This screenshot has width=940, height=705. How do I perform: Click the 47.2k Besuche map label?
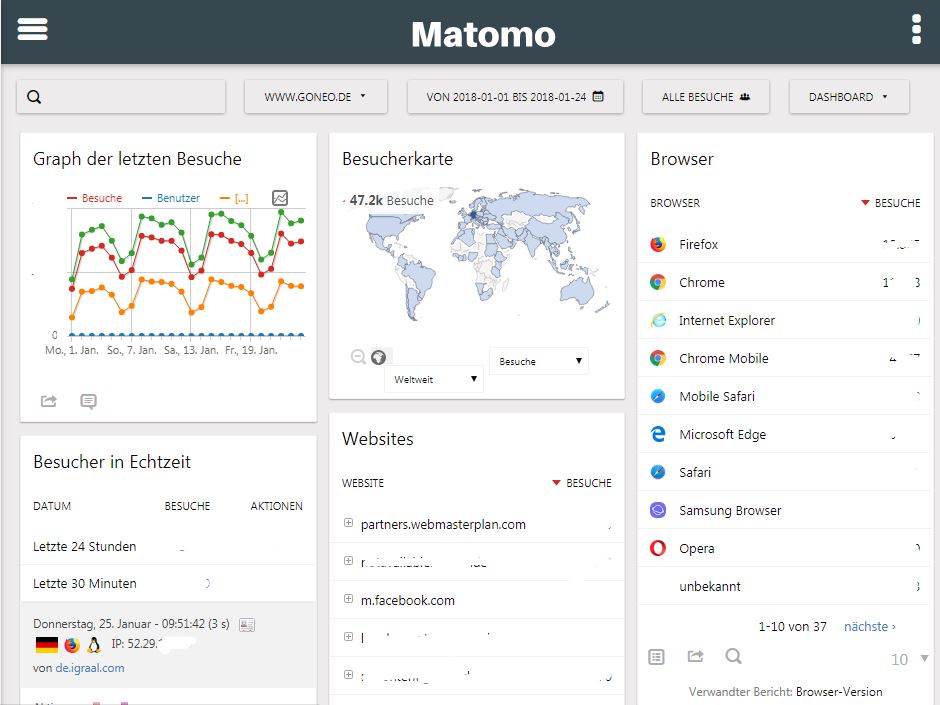pyautogui.click(x=391, y=200)
